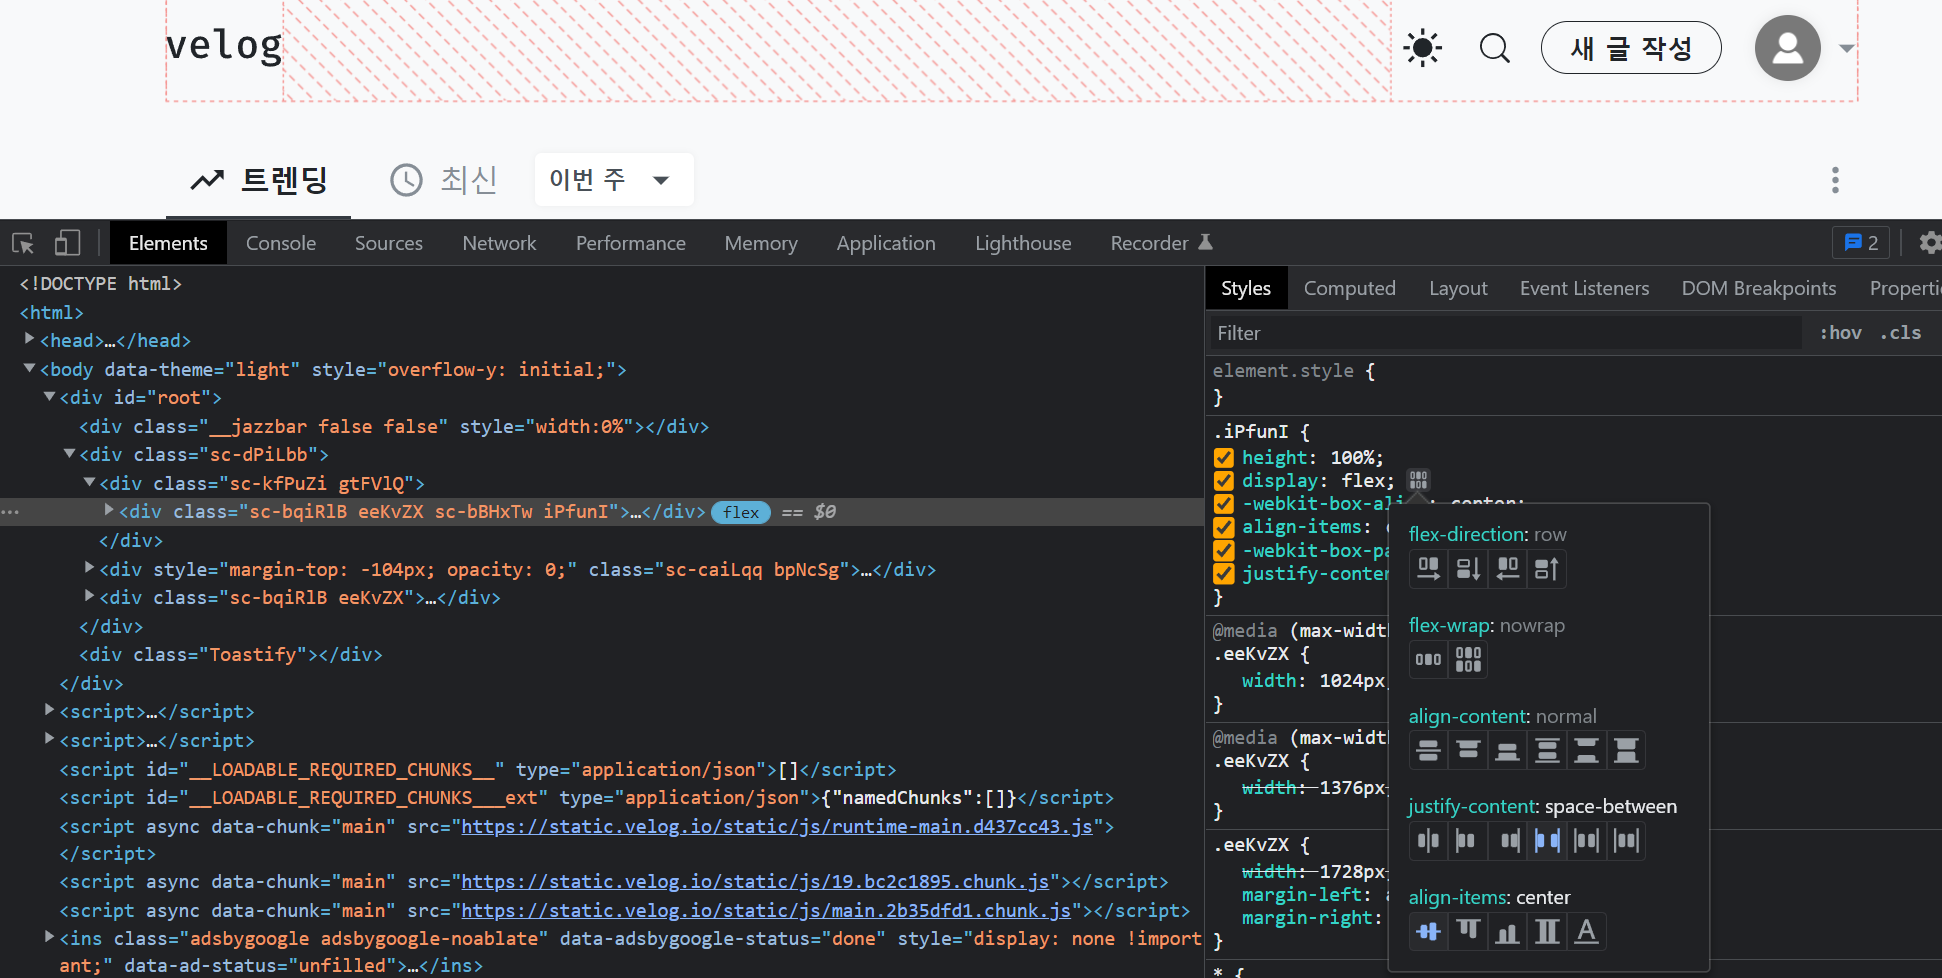
Task: Set align-items flex-start icon
Action: coord(1468,932)
